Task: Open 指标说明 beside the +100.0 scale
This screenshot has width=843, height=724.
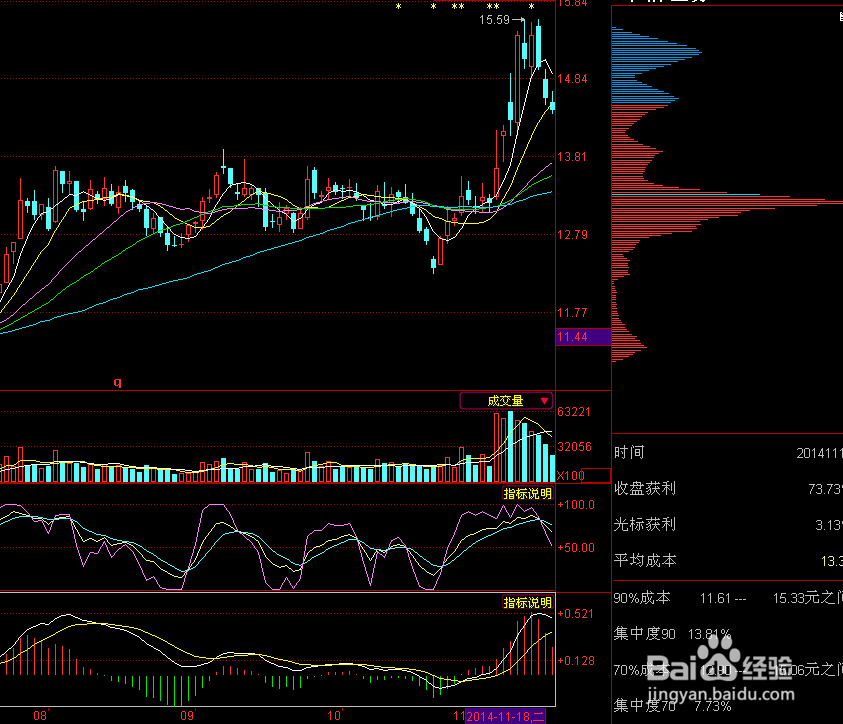Action: 527,493
